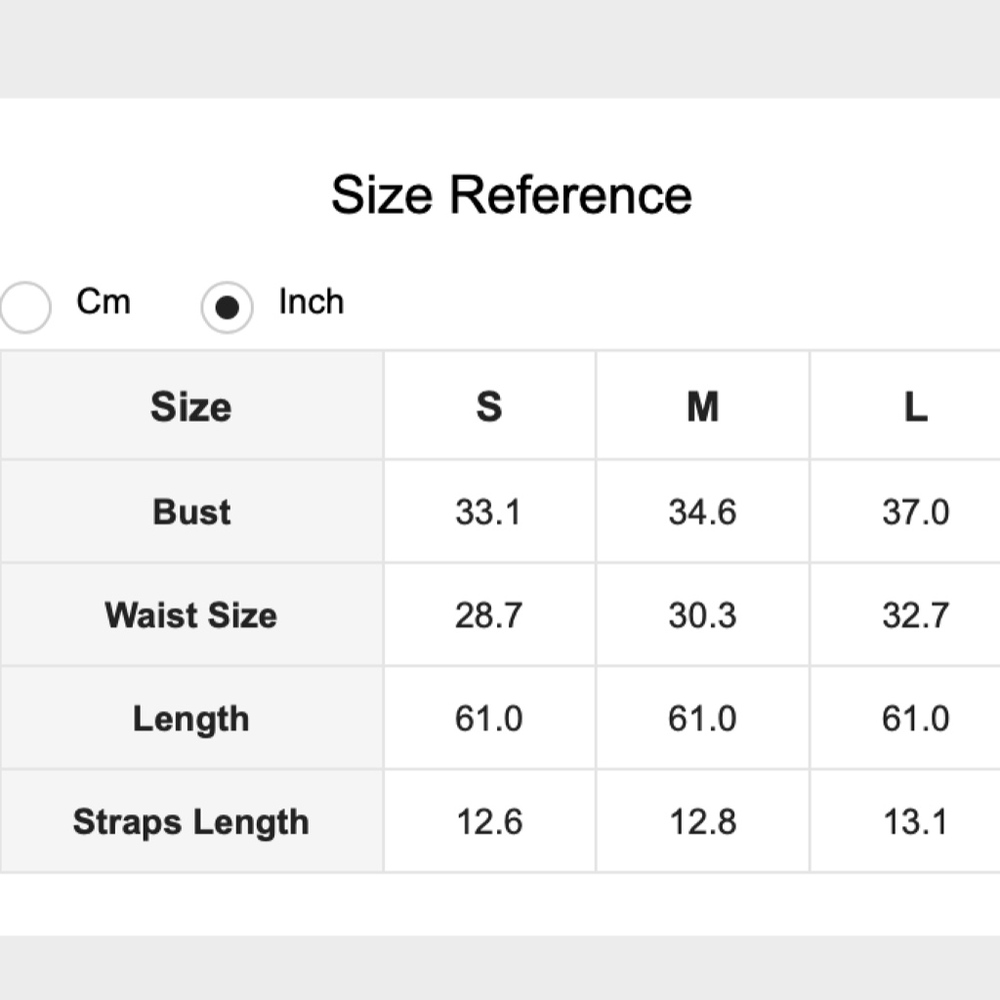Select the Cm unit radio button
Image resolution: width=1000 pixels, height=1000 pixels.
coord(24,307)
